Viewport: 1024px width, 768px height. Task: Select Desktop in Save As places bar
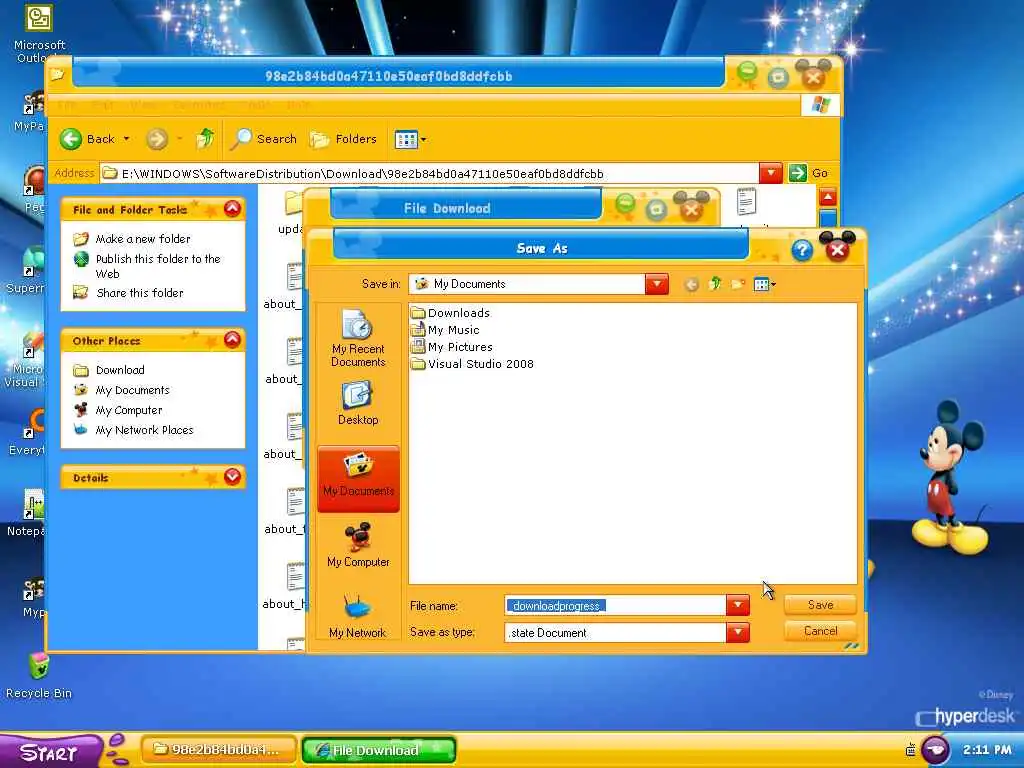click(x=358, y=404)
